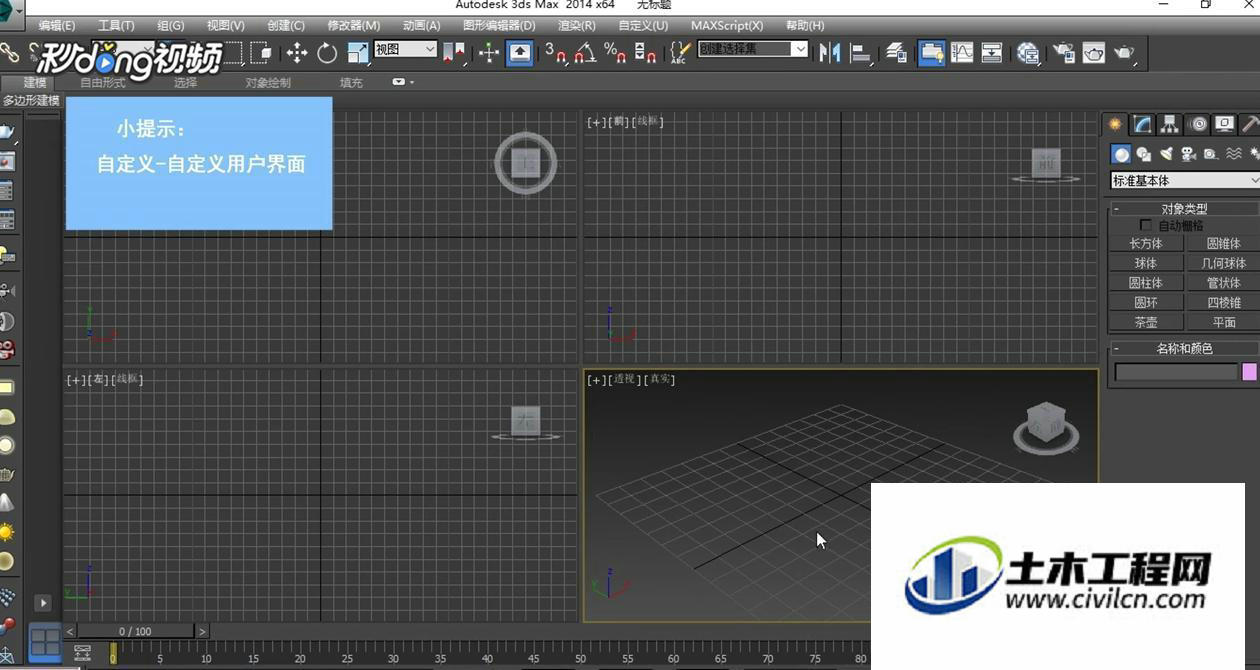This screenshot has width=1260, height=670.
Task: Select the Shapes category icon
Action: point(1144,154)
